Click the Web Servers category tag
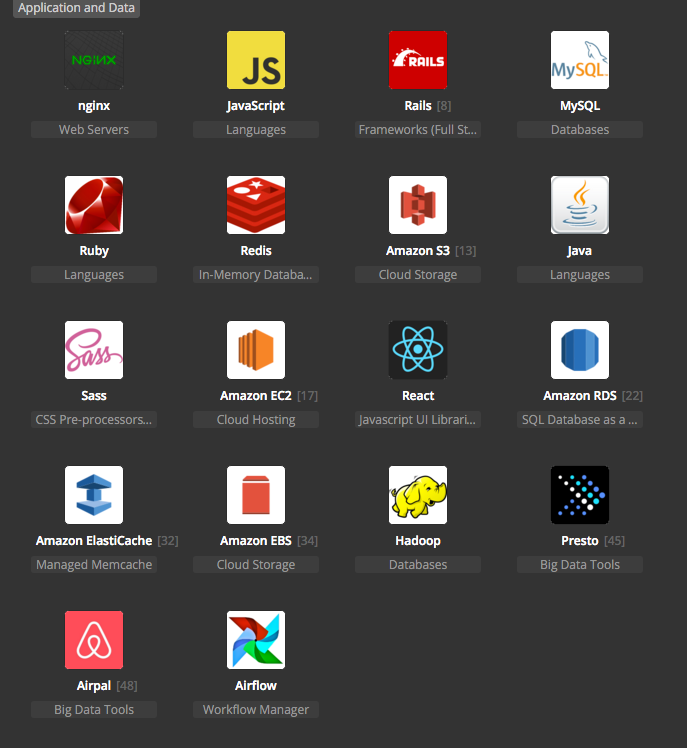The height and width of the screenshot is (748, 687). (94, 130)
